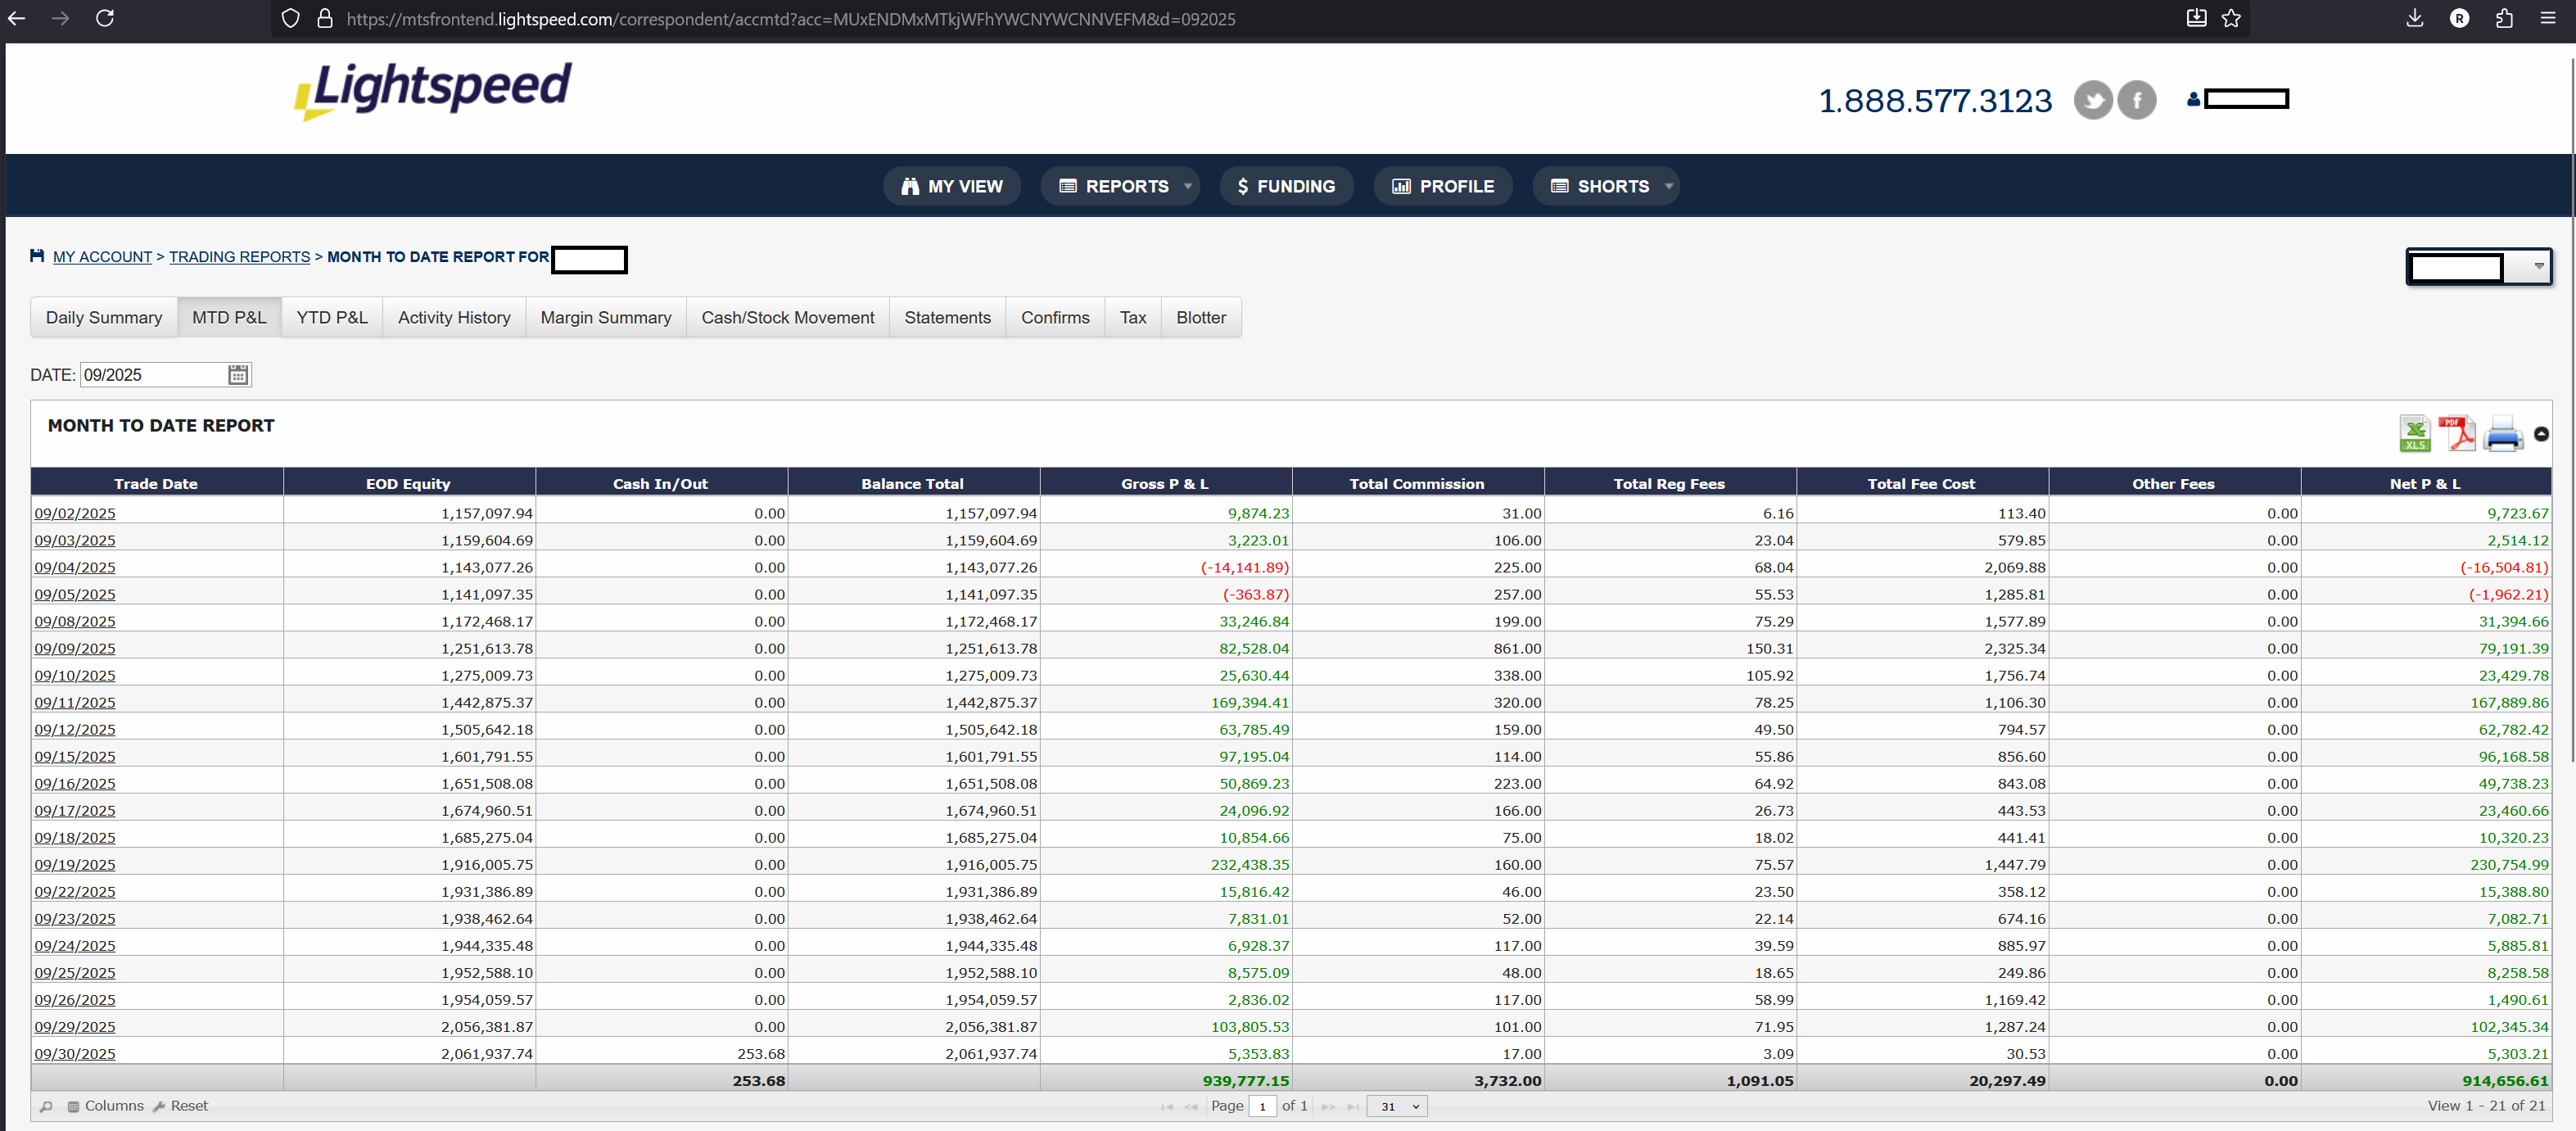This screenshot has height=1131, width=2576.
Task: Click the Twitter social icon
Action: (x=2092, y=100)
